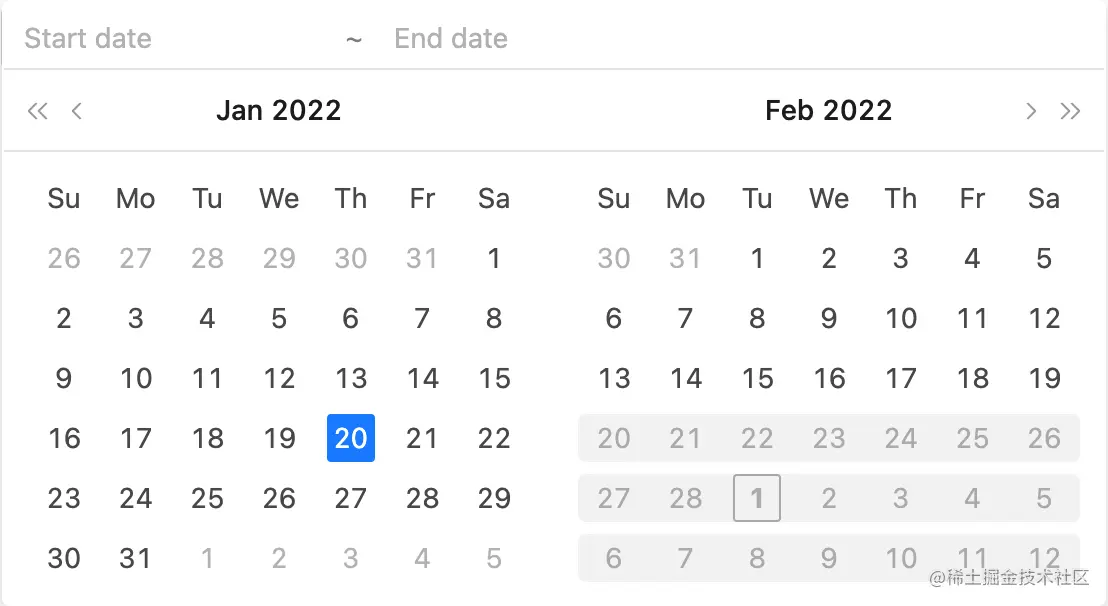Select greyed December 26 in left calendar
Image resolution: width=1108 pixels, height=606 pixels.
(64, 258)
